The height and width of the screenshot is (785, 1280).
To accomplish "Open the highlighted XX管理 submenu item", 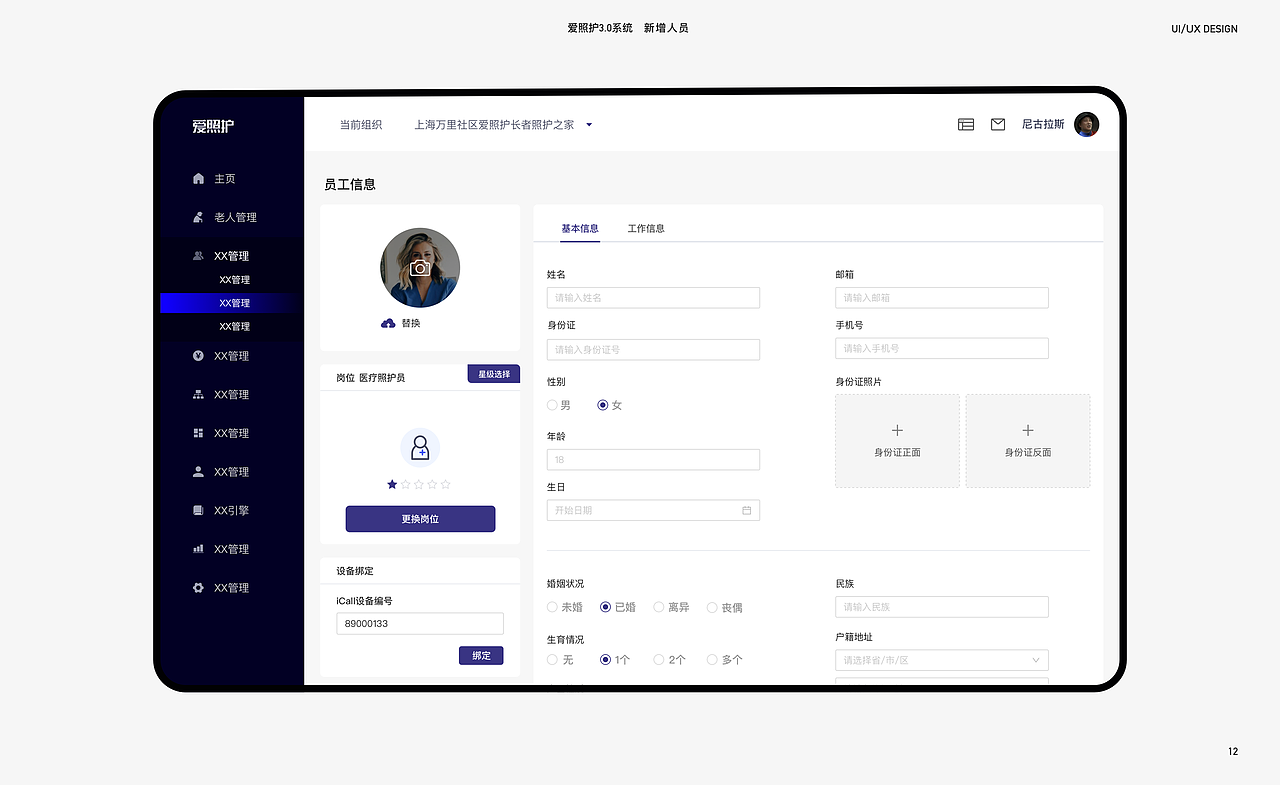I will click(232, 302).
